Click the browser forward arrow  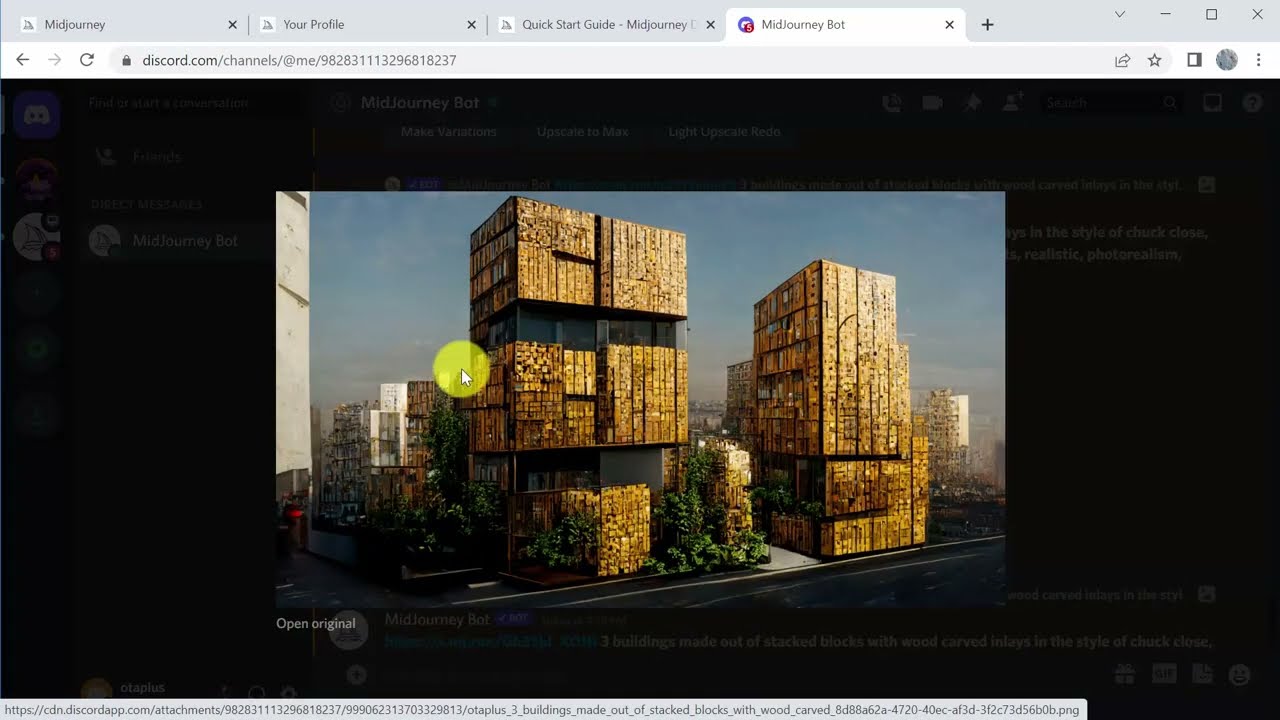[54, 60]
